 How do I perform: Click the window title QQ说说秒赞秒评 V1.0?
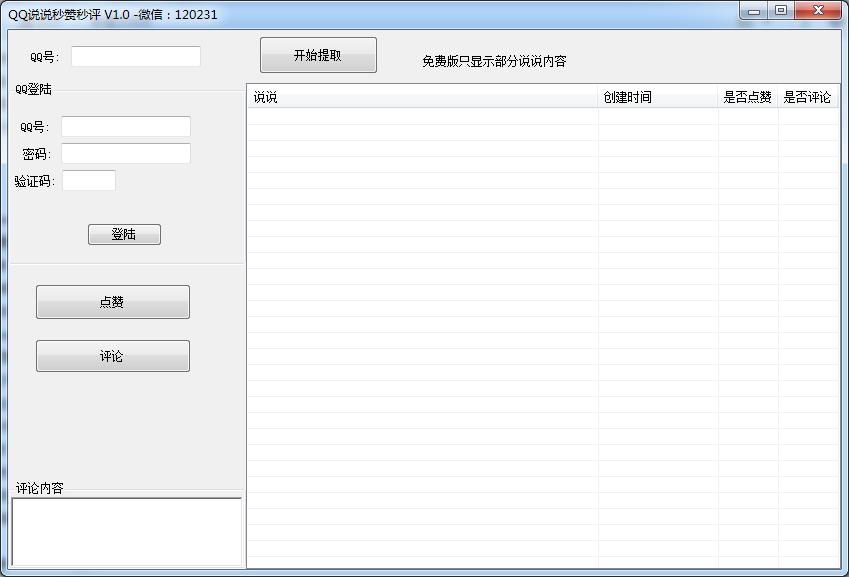coord(69,15)
